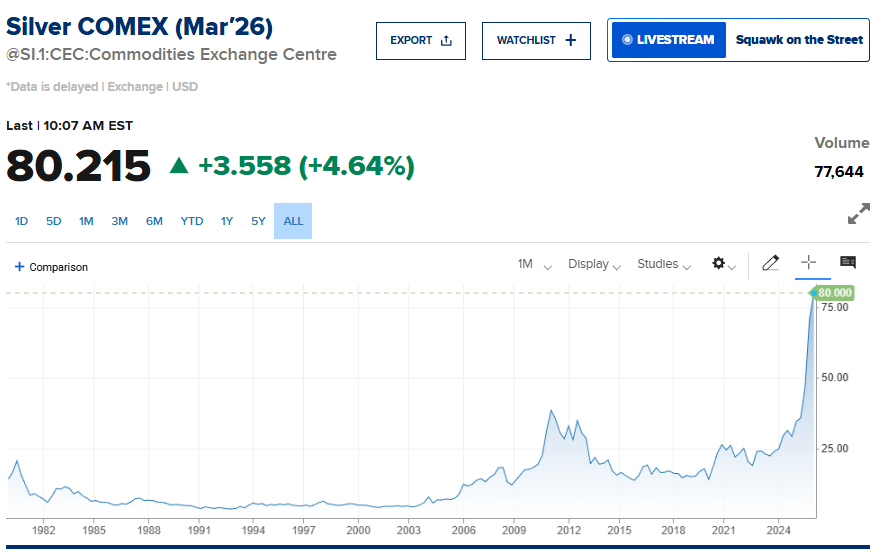Open the chart annotation comment icon
The image size is (885, 558).
(x=848, y=262)
